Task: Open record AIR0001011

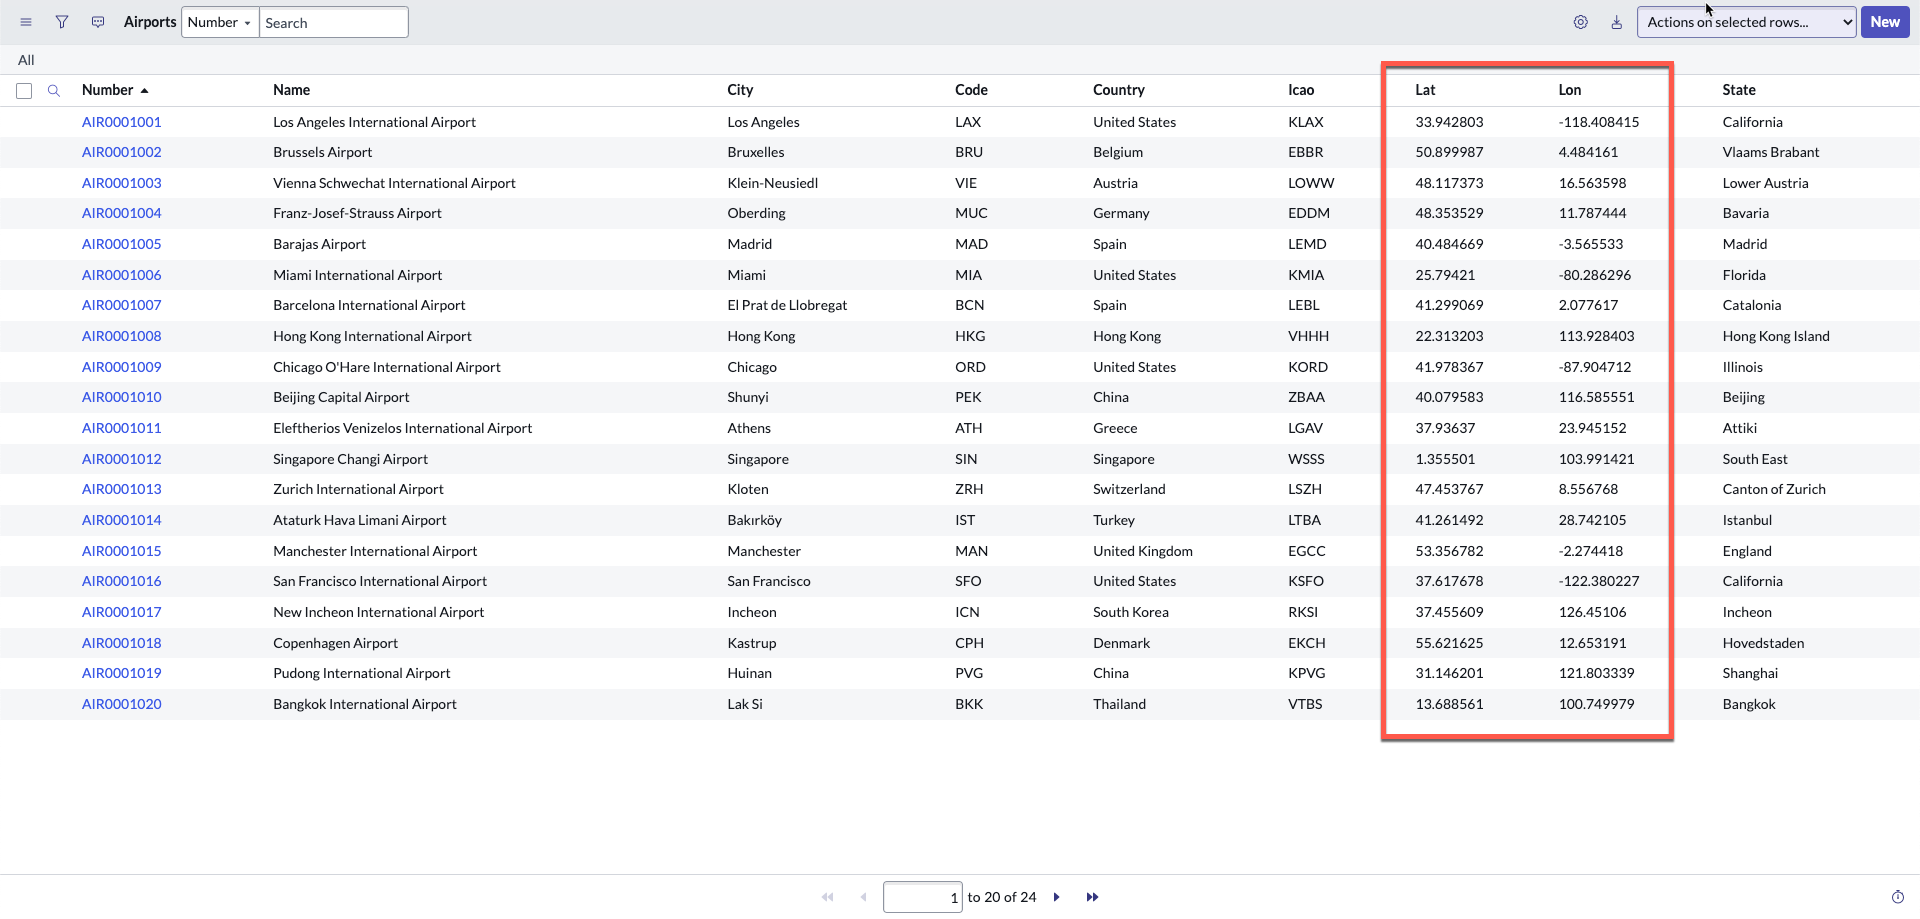Action: click(122, 428)
